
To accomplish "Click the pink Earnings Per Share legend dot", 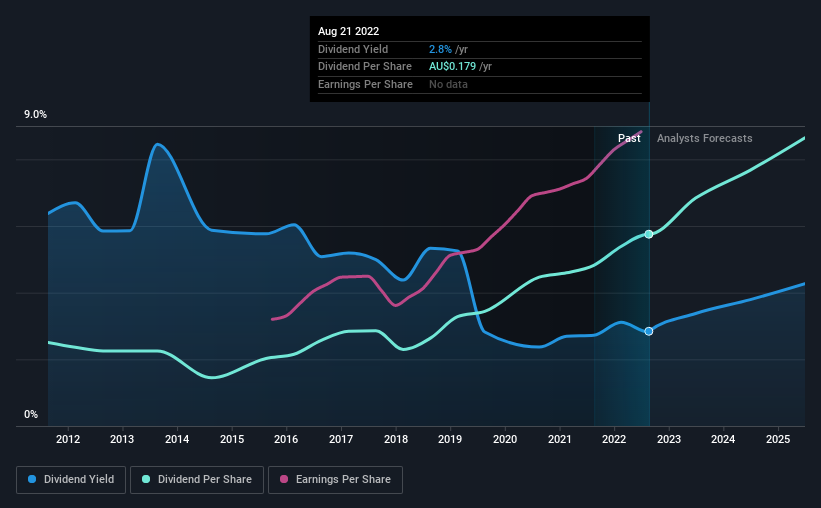I will click(x=284, y=479).
